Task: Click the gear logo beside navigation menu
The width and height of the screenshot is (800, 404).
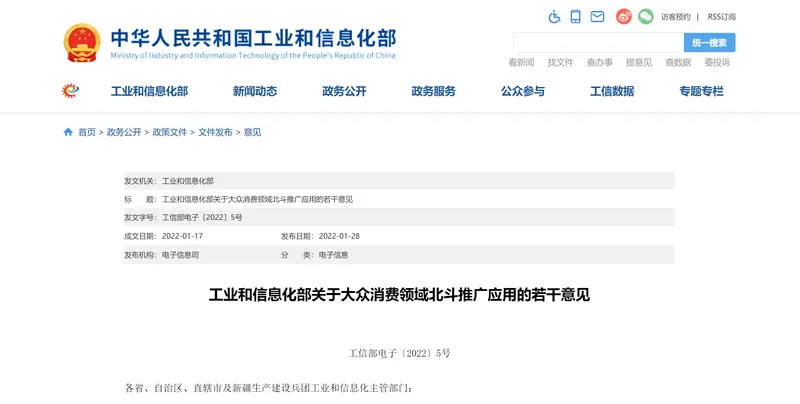Action: [70, 91]
